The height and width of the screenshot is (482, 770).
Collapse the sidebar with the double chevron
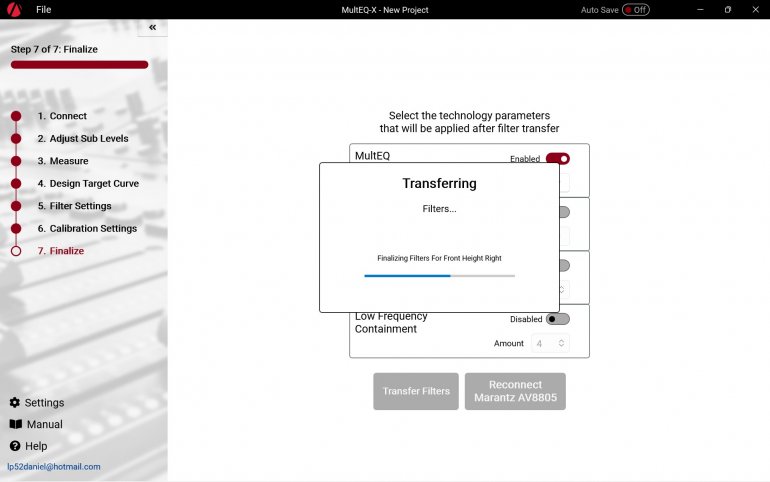[x=152, y=27]
